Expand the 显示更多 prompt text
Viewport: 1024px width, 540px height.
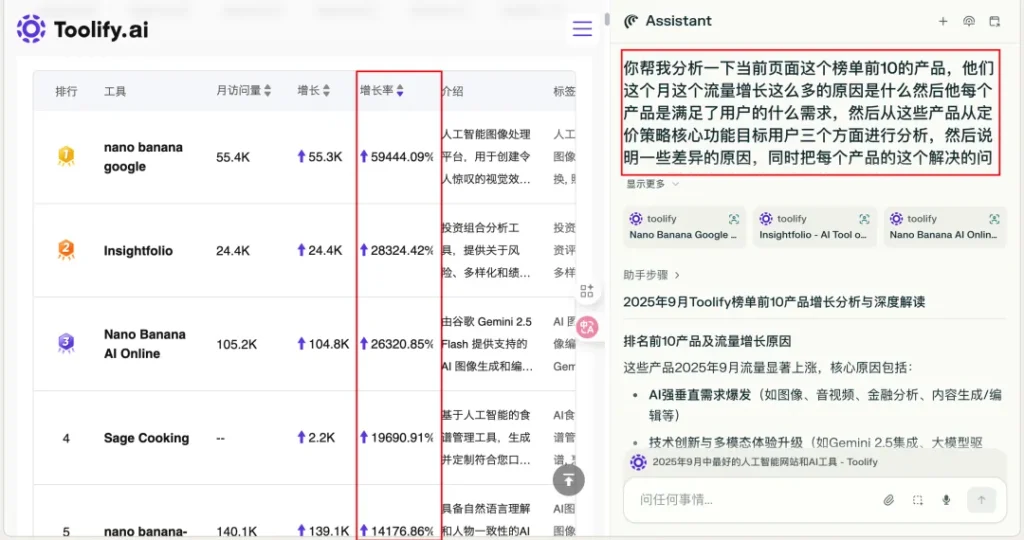click(653, 184)
